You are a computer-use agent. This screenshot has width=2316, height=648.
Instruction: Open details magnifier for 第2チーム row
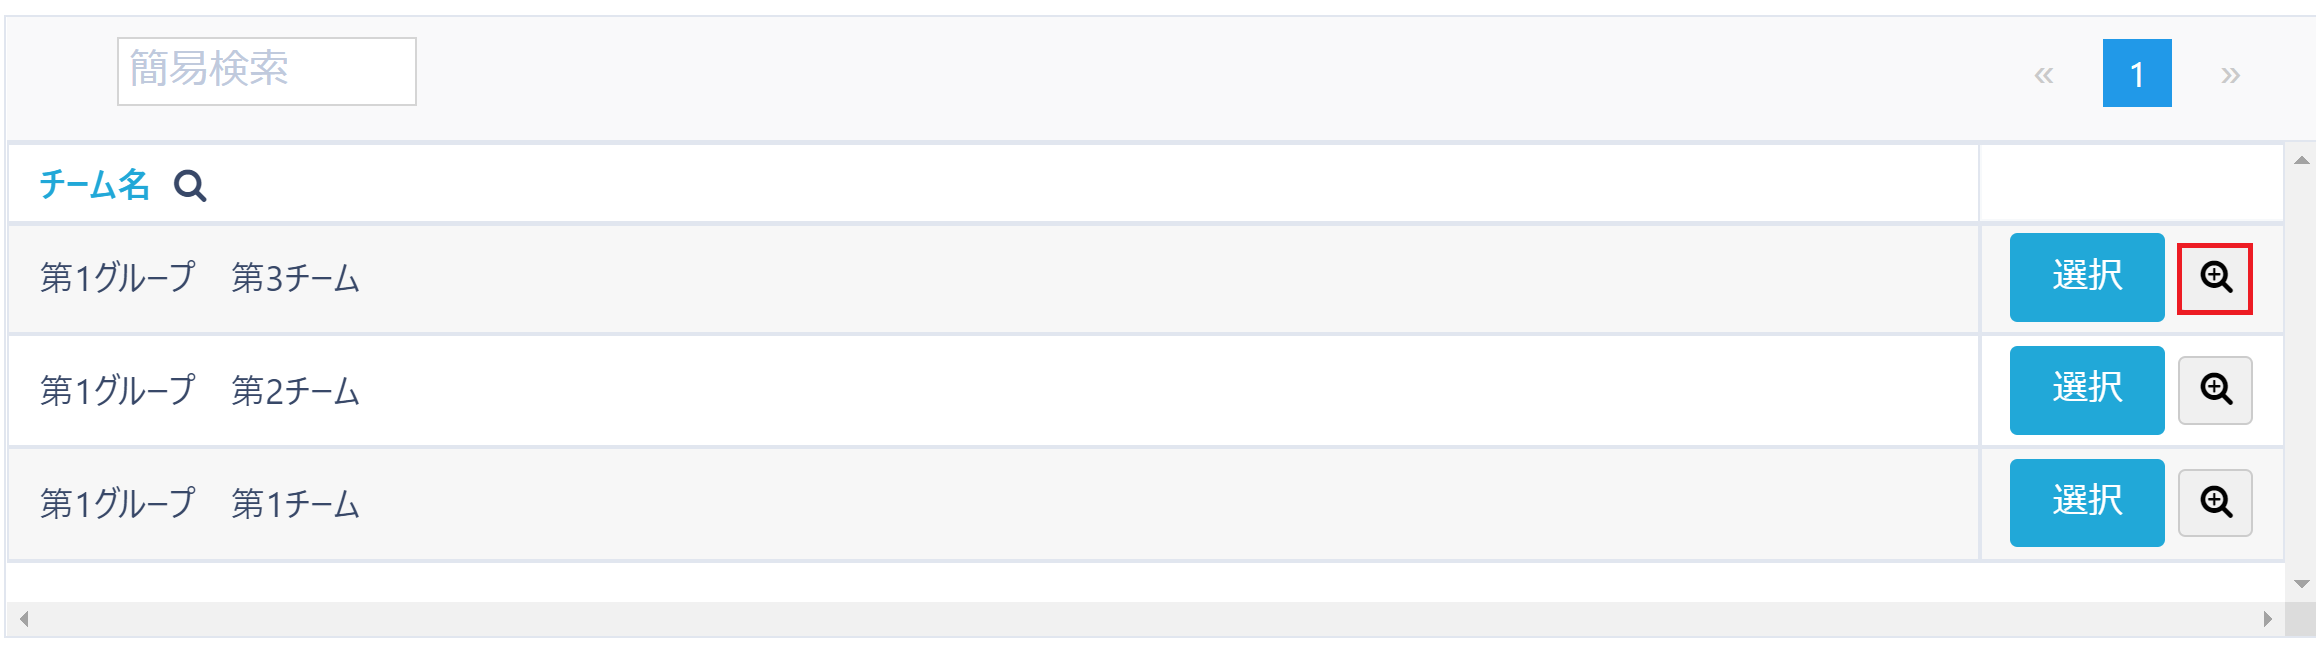pos(2215,390)
